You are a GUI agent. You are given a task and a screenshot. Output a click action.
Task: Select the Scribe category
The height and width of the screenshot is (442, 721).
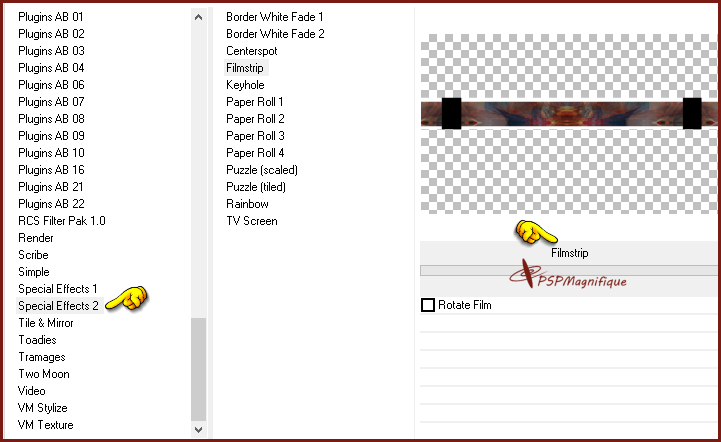(x=33, y=255)
